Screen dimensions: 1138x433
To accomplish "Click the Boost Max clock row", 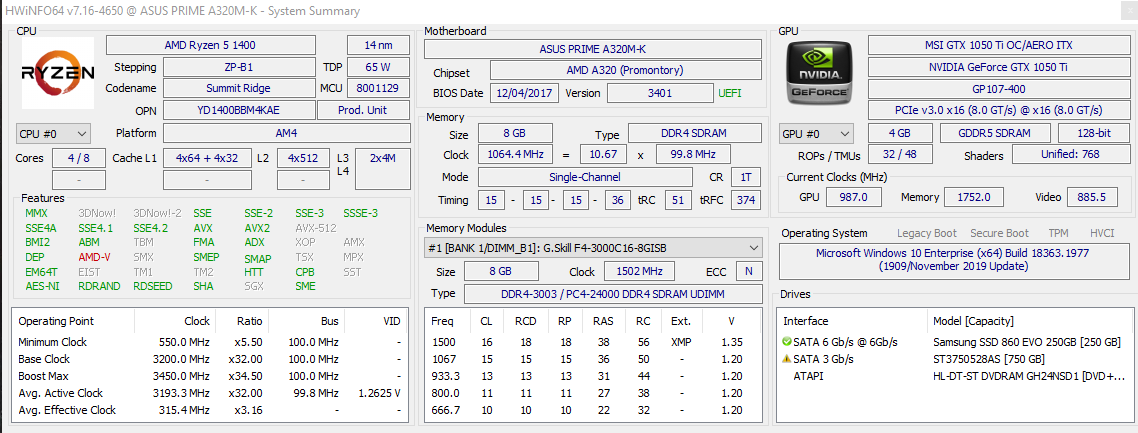I will tap(210, 376).
